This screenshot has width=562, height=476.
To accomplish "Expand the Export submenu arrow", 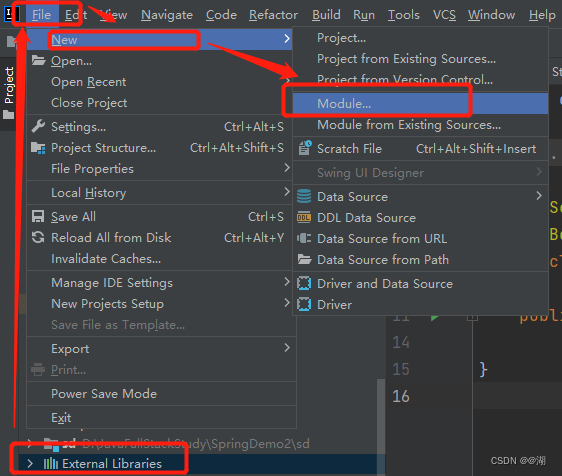I will coord(287,347).
